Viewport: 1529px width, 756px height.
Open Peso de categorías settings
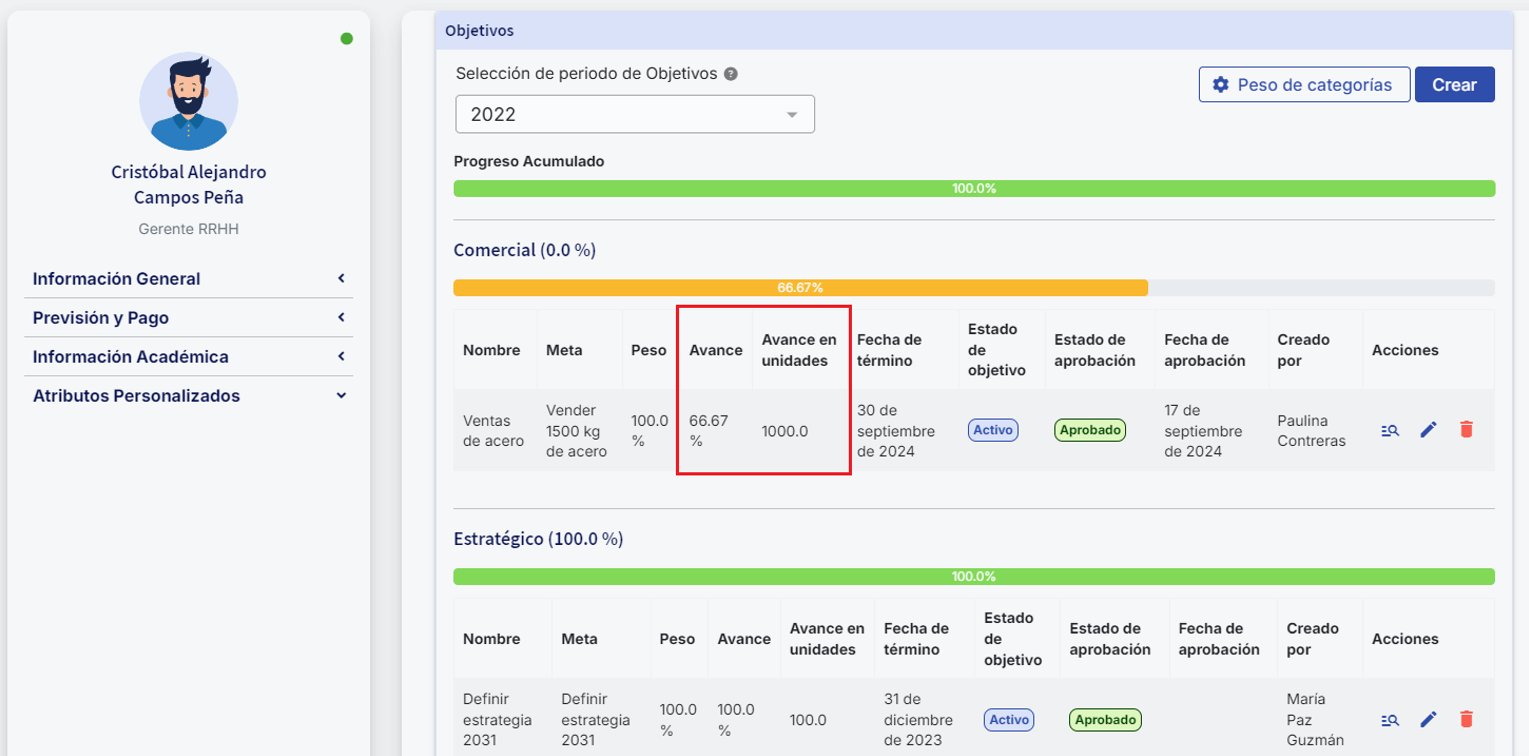click(1304, 85)
